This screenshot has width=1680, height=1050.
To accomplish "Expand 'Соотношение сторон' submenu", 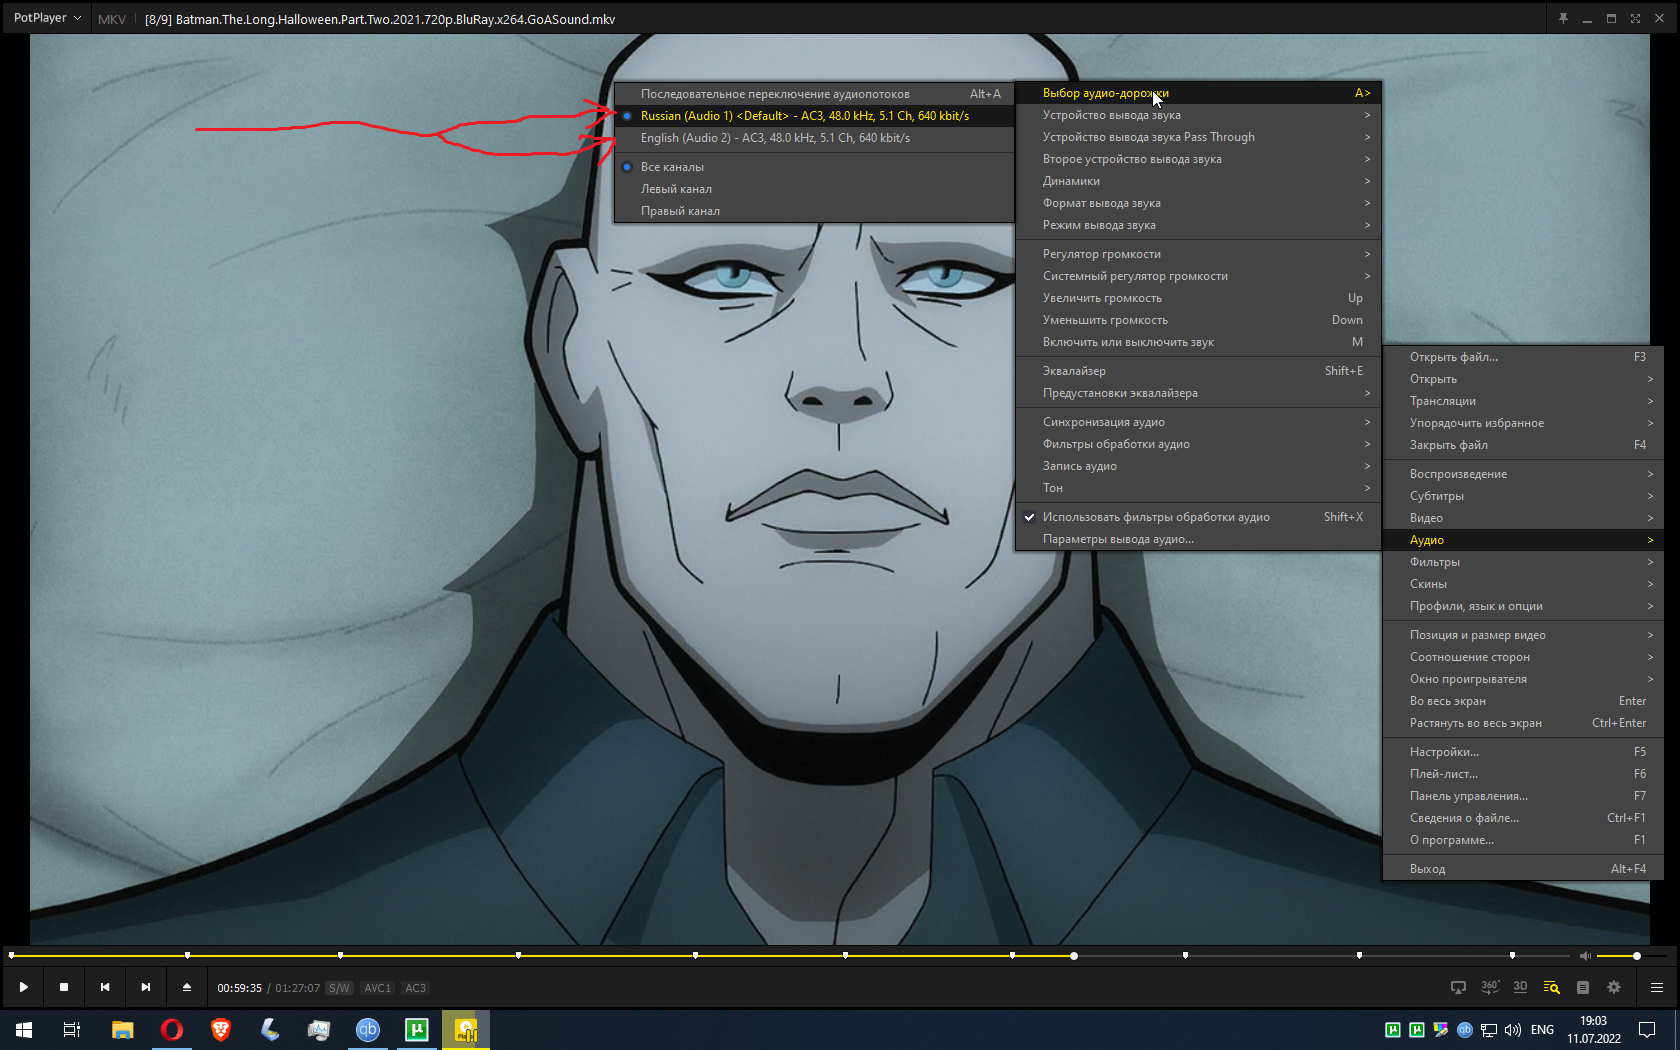I will point(1522,657).
